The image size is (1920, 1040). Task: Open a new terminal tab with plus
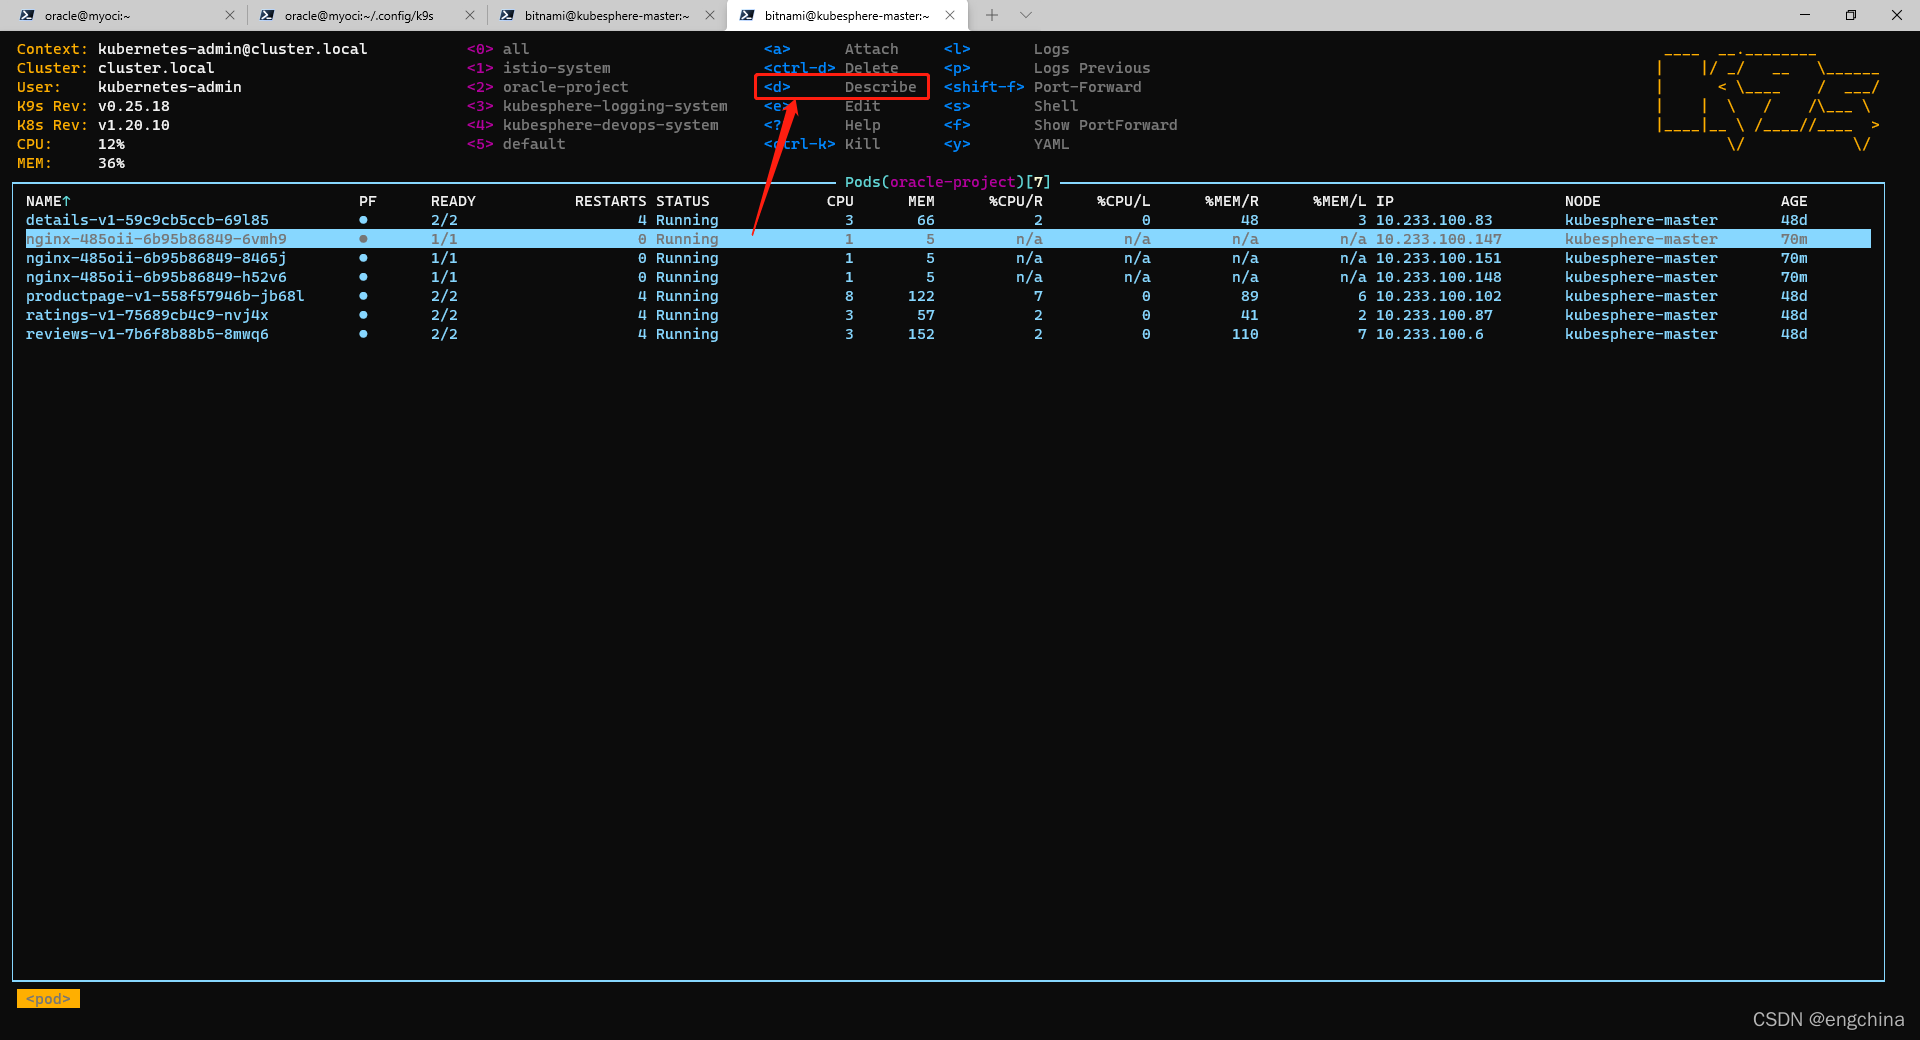[992, 15]
